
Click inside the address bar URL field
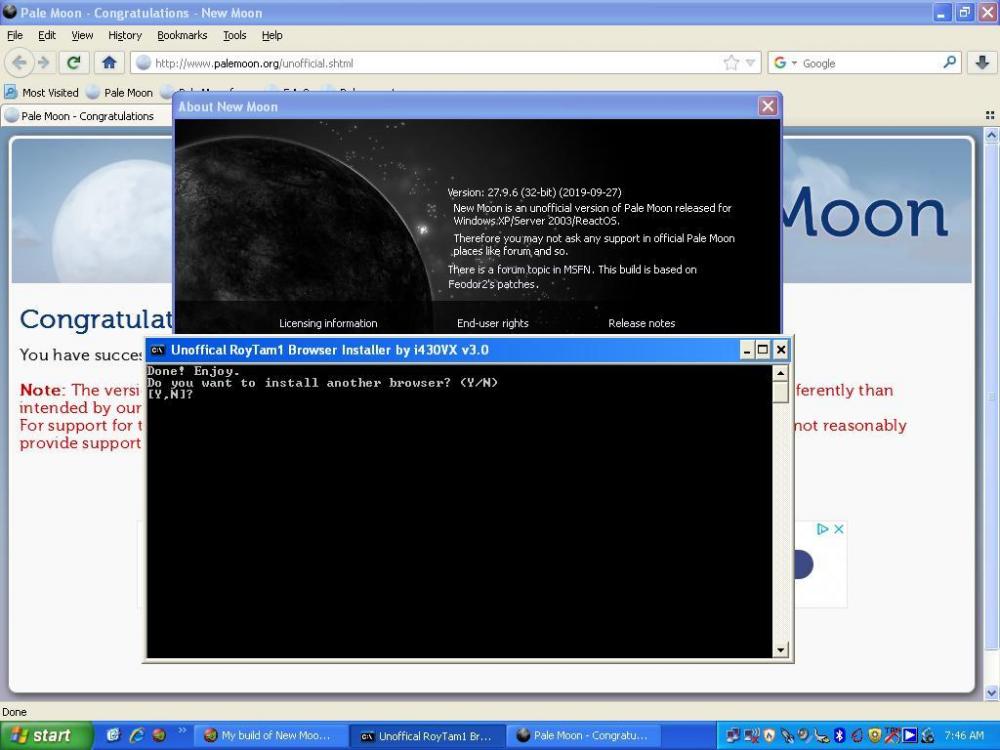430,63
